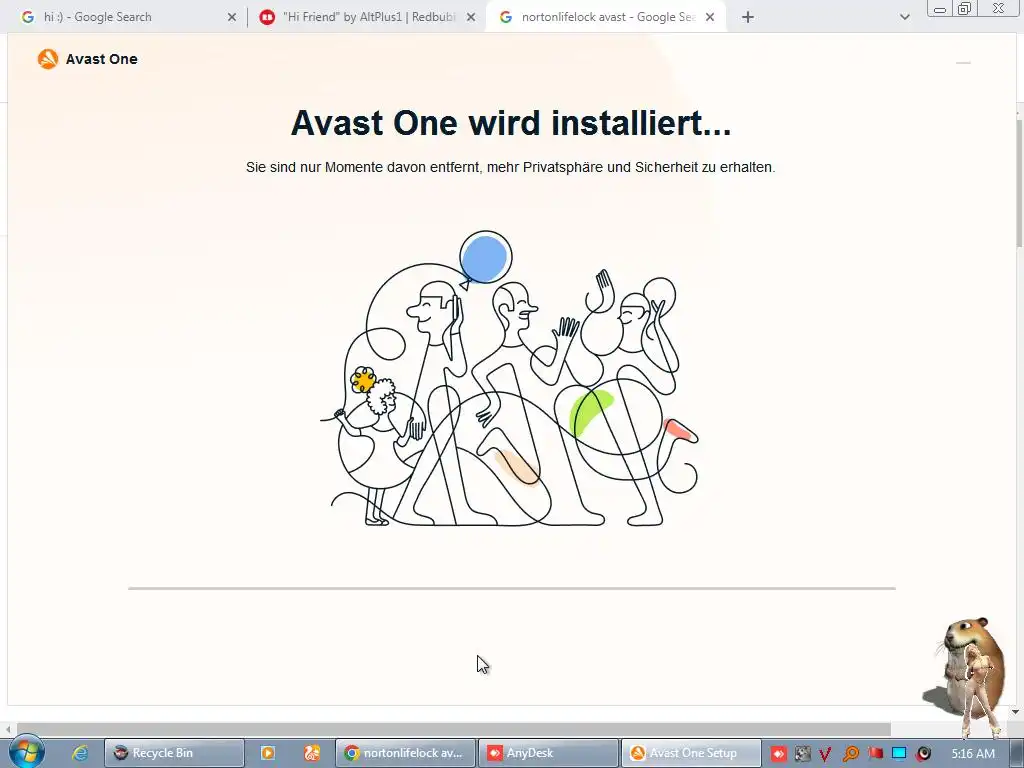Switch to the 'Hi Friend' Redbubble tab

pyautogui.click(x=368, y=17)
